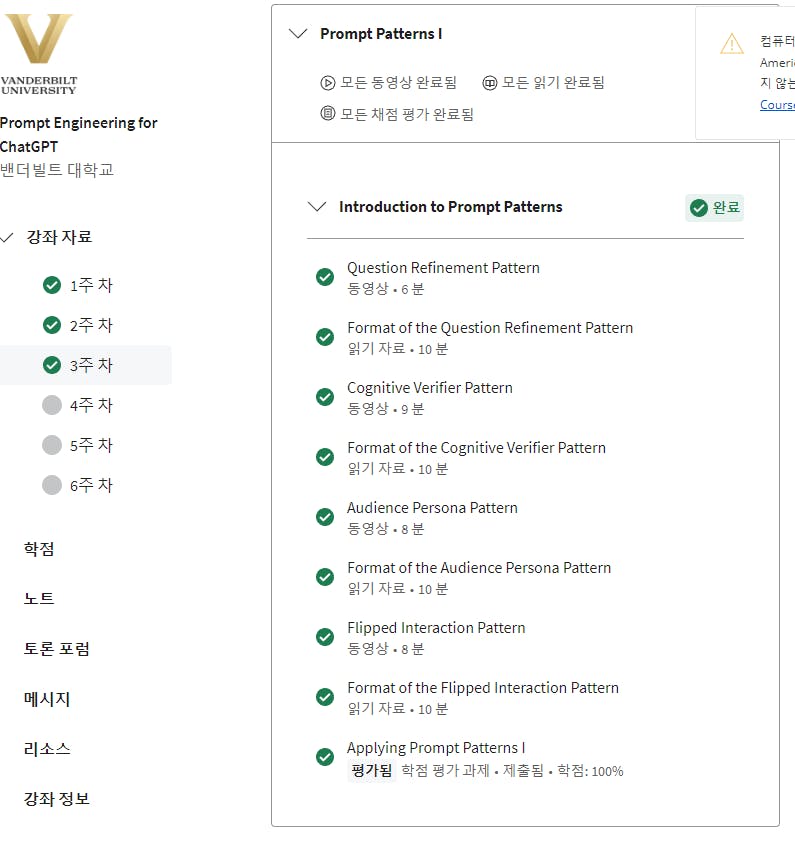This screenshot has height=845, width=795.
Task: Click green checkmark beside Cognitive Verifier Pattern
Action: (x=325, y=397)
